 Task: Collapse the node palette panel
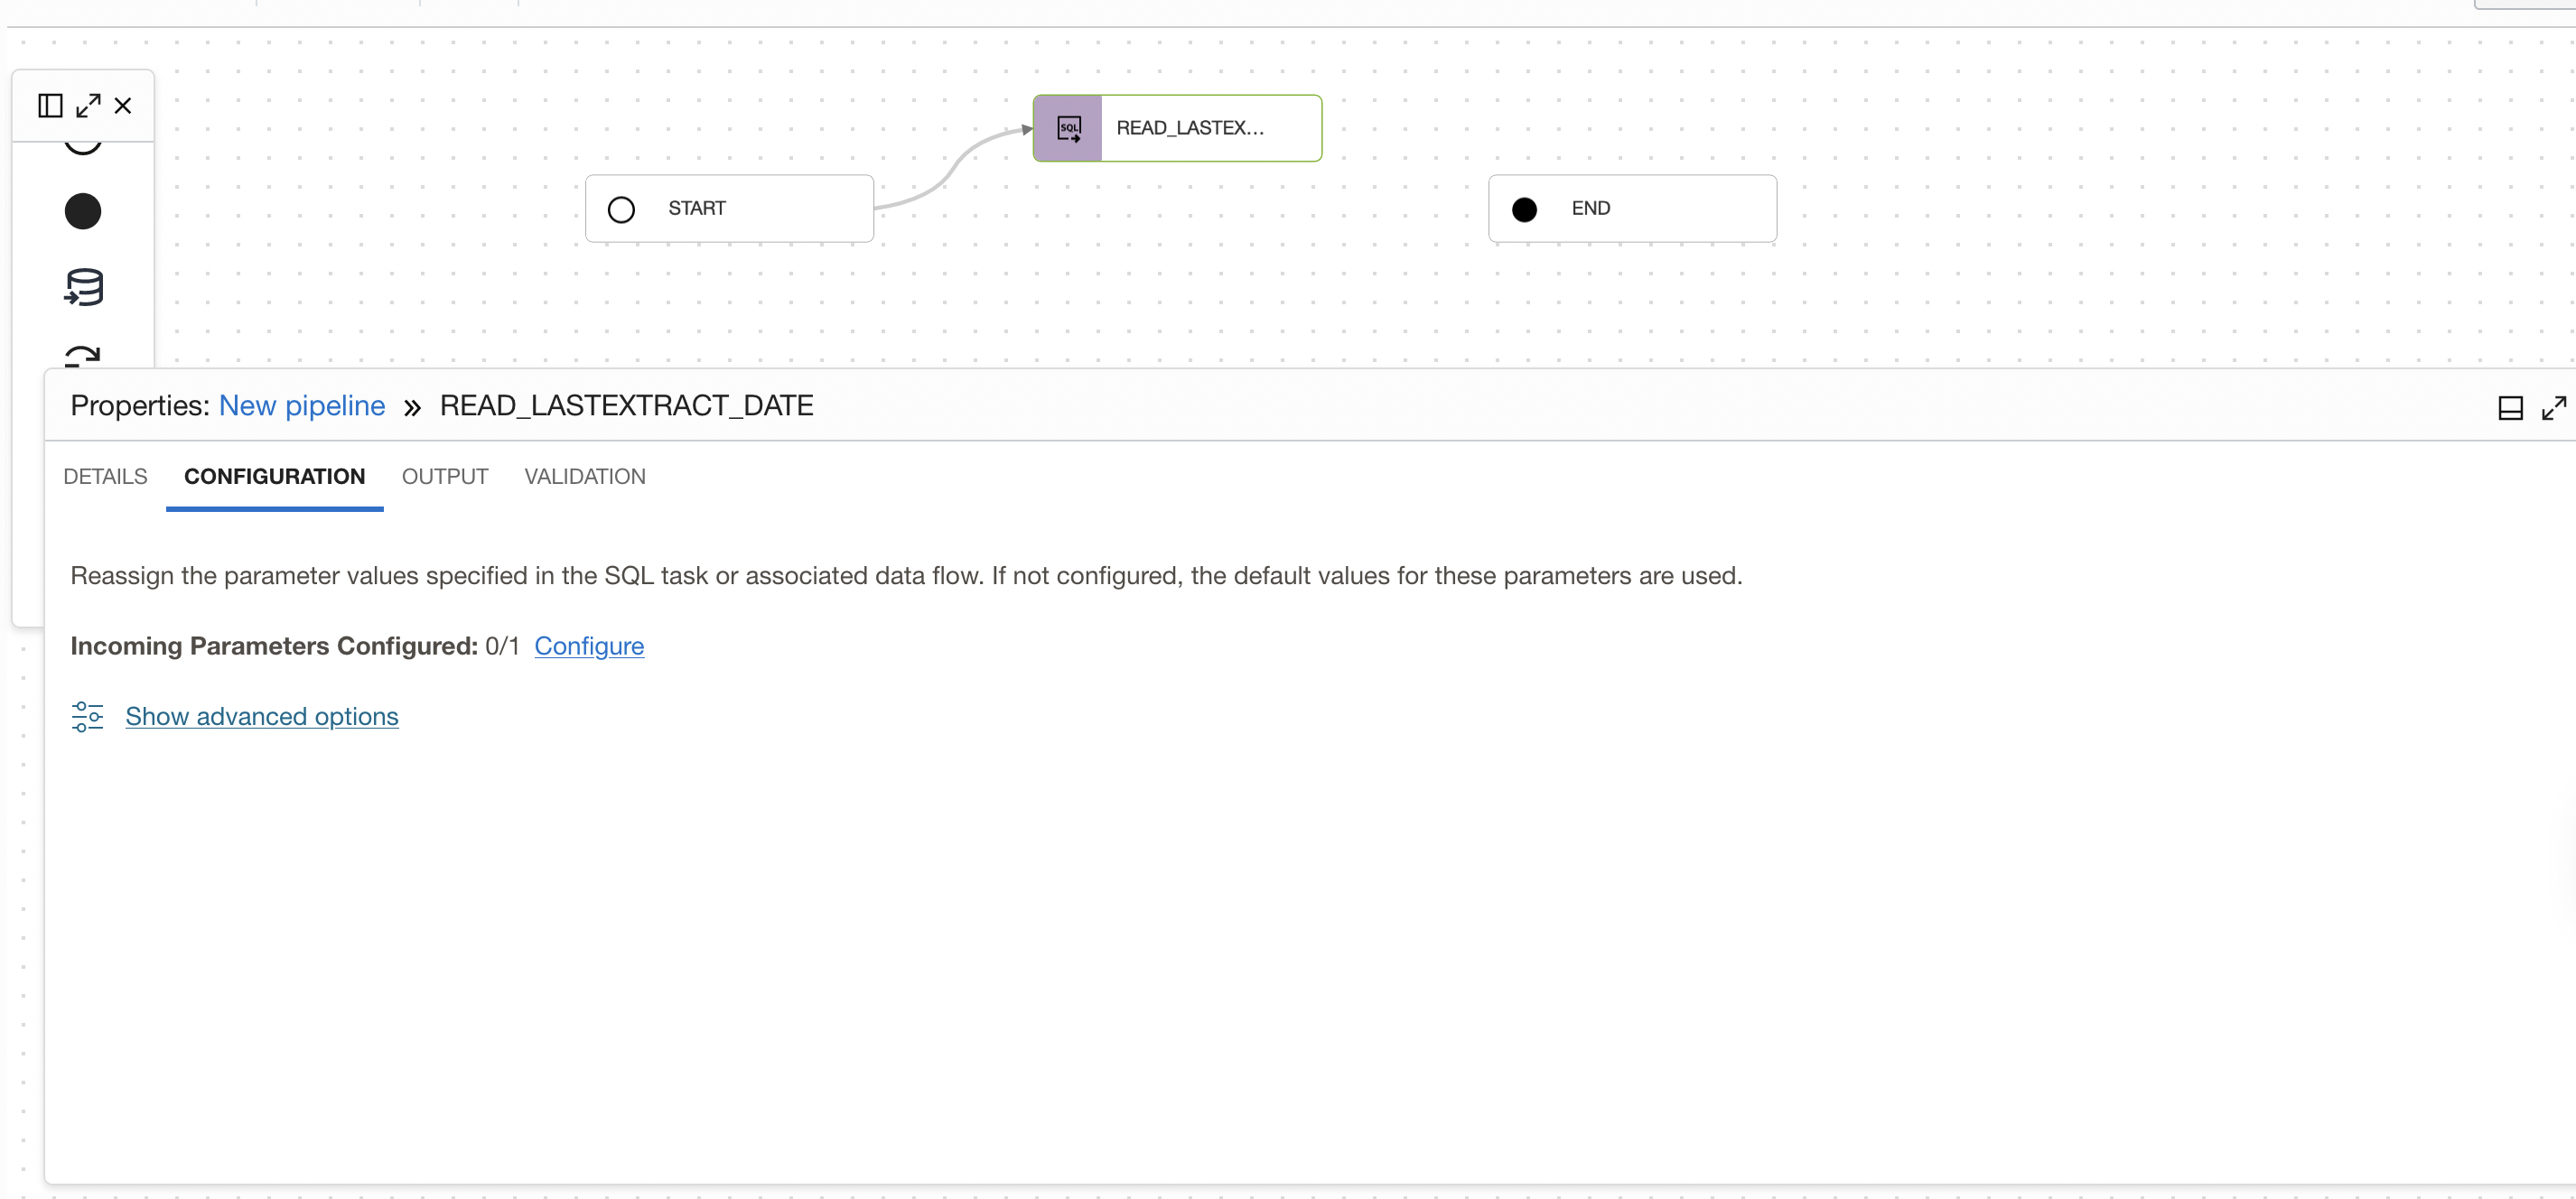click(x=123, y=105)
